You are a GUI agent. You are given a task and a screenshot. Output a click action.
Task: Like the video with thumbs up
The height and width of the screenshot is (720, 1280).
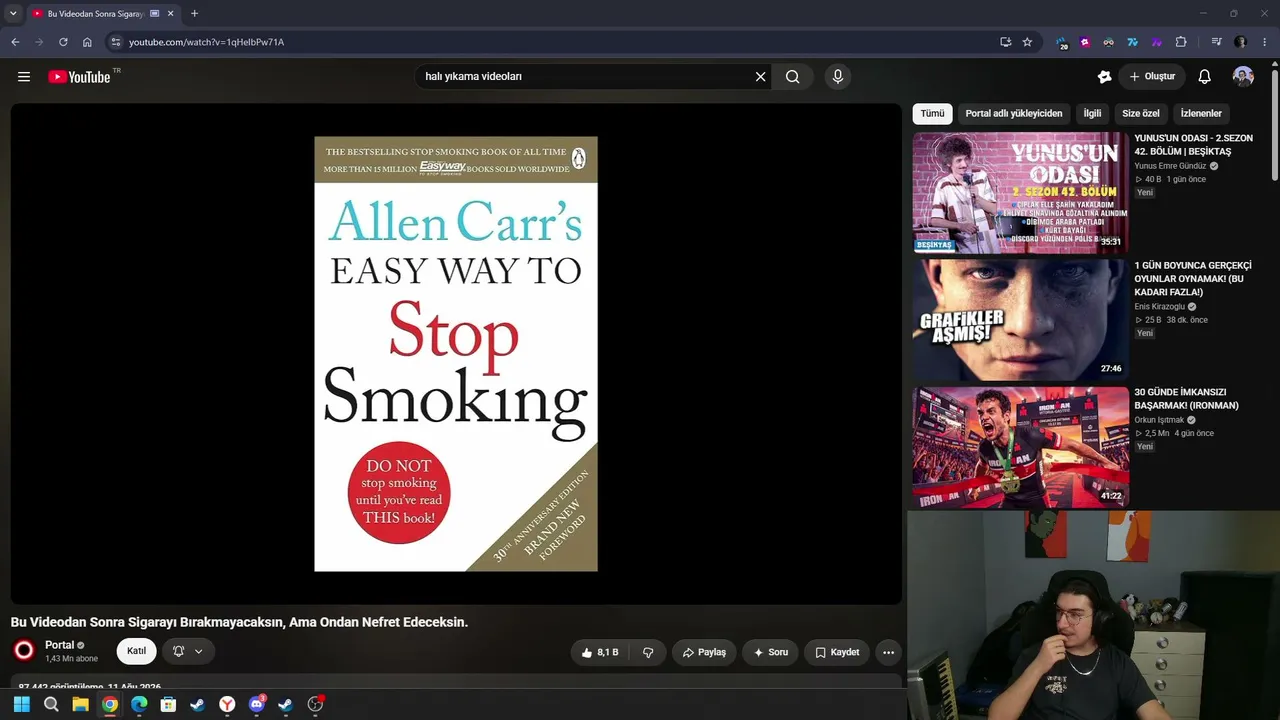[x=600, y=653]
